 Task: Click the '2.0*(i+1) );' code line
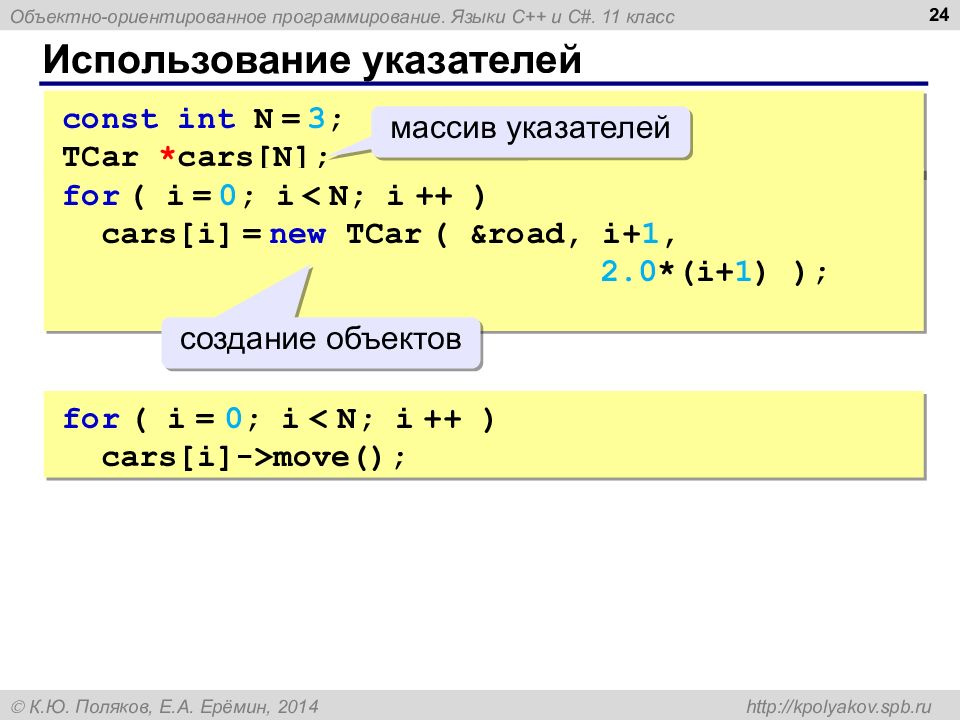coord(714,272)
